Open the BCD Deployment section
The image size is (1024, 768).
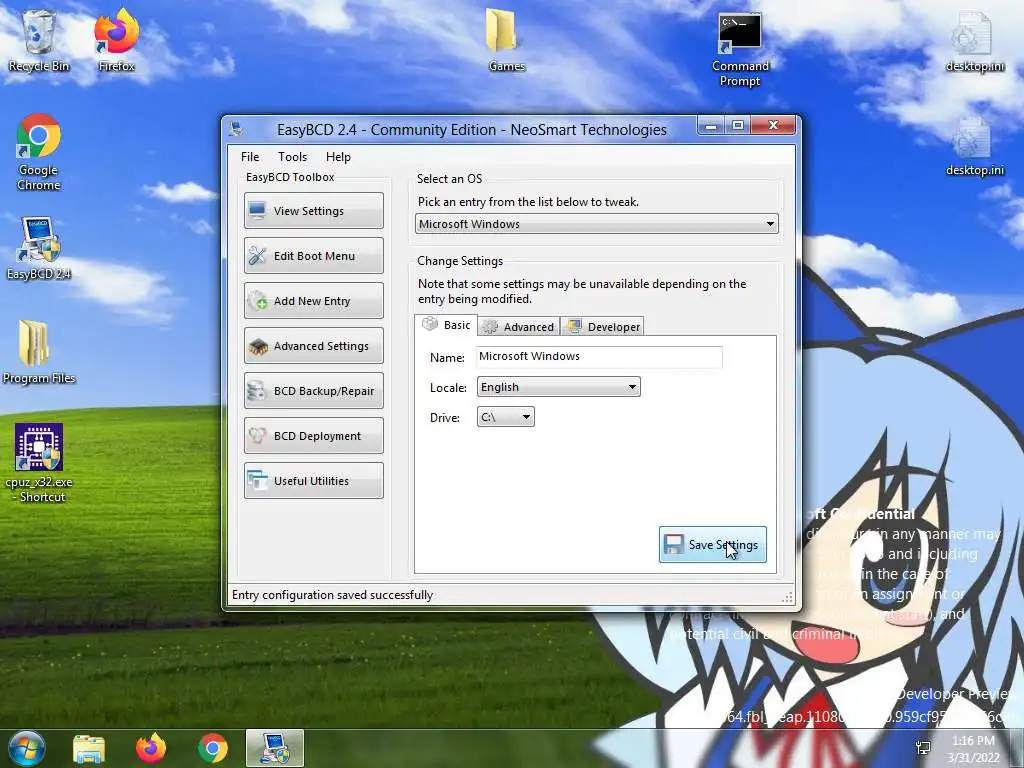tap(313, 436)
